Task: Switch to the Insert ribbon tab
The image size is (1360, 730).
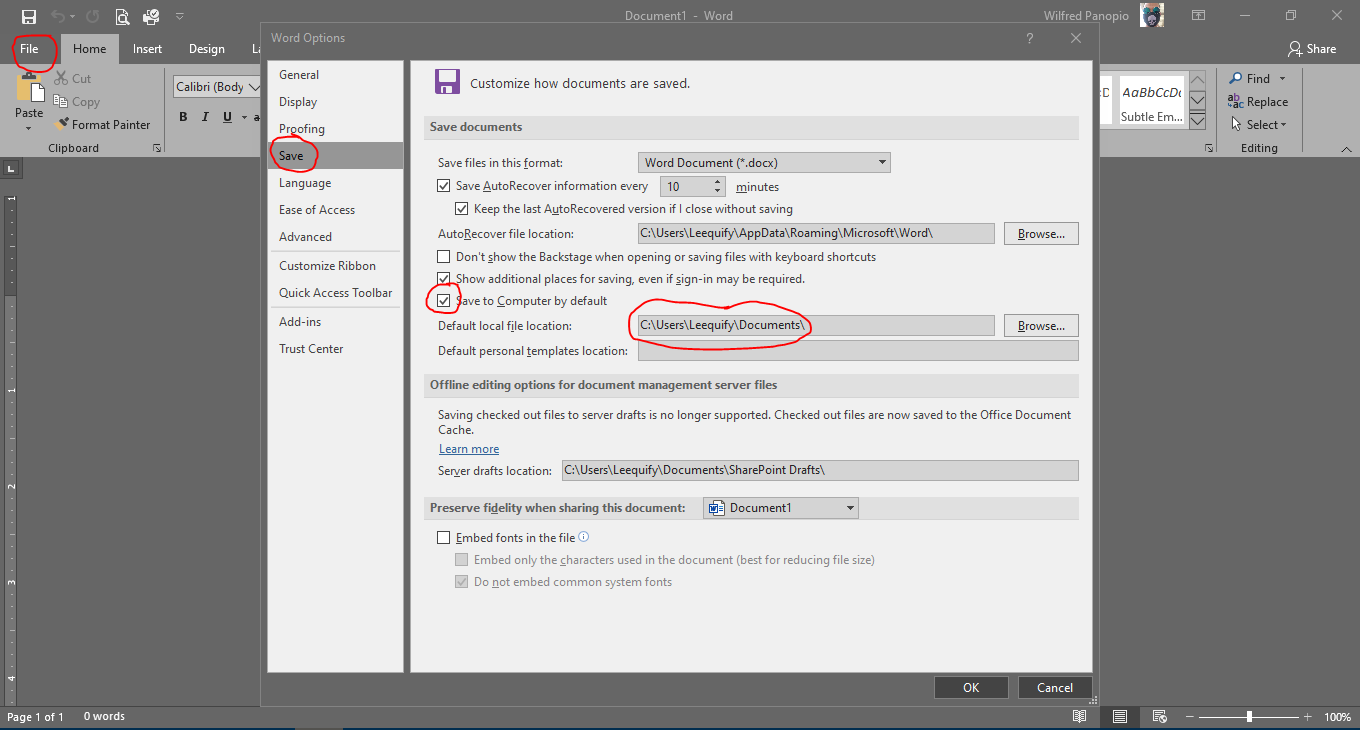Action: 148,49
